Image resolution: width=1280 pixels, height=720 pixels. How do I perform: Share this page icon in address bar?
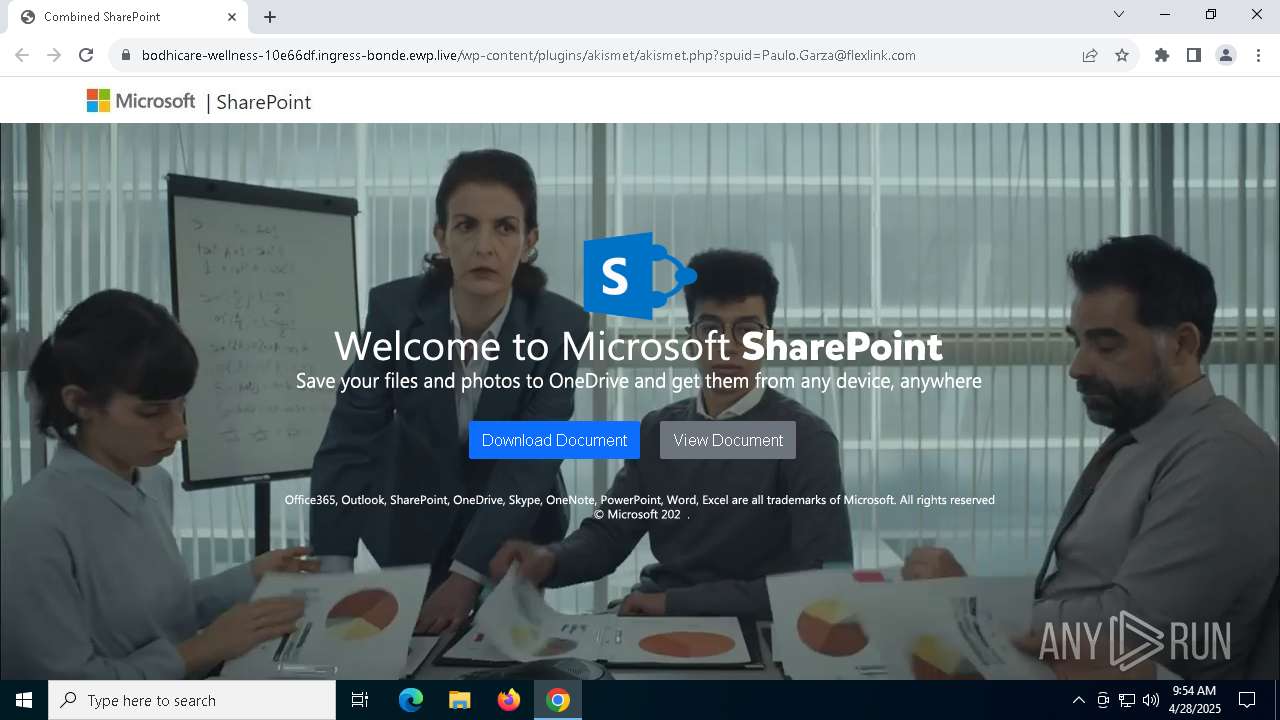click(1090, 55)
